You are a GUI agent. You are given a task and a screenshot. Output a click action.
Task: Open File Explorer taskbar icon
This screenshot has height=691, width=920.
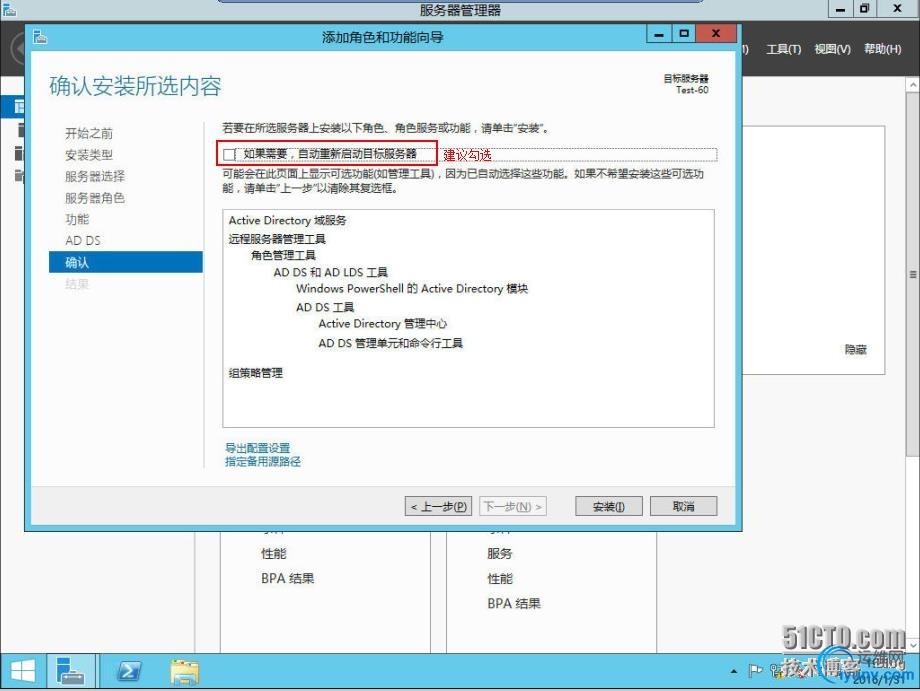tap(185, 671)
